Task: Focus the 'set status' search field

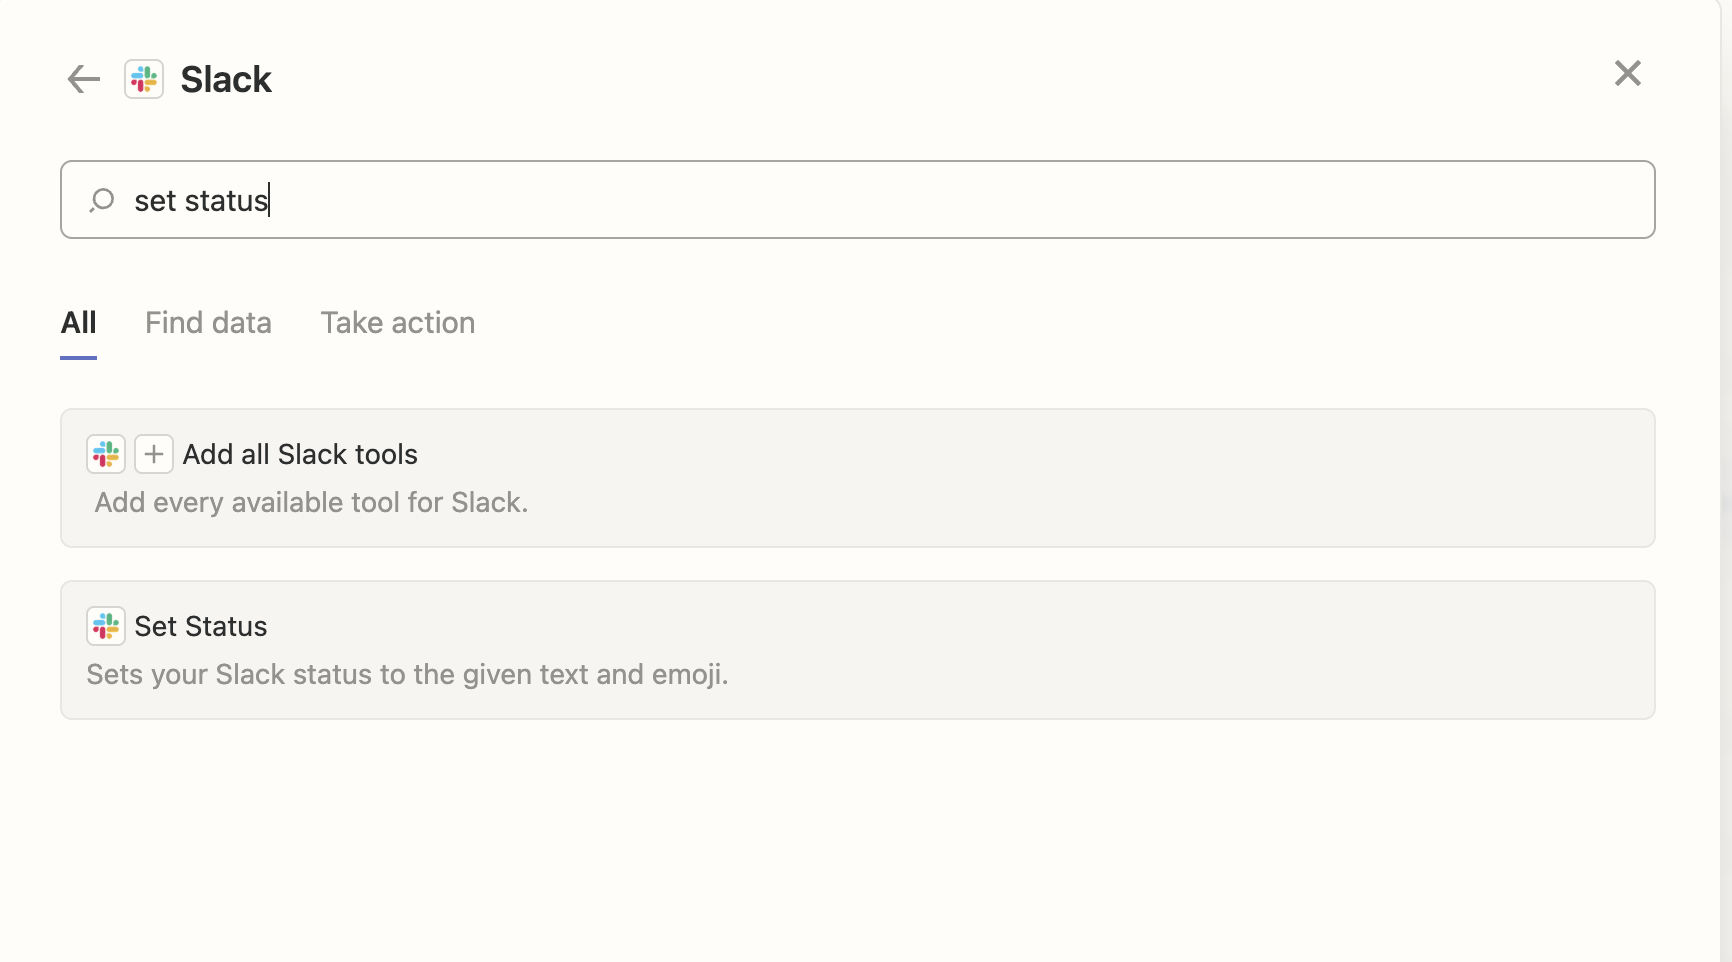Action: point(858,200)
